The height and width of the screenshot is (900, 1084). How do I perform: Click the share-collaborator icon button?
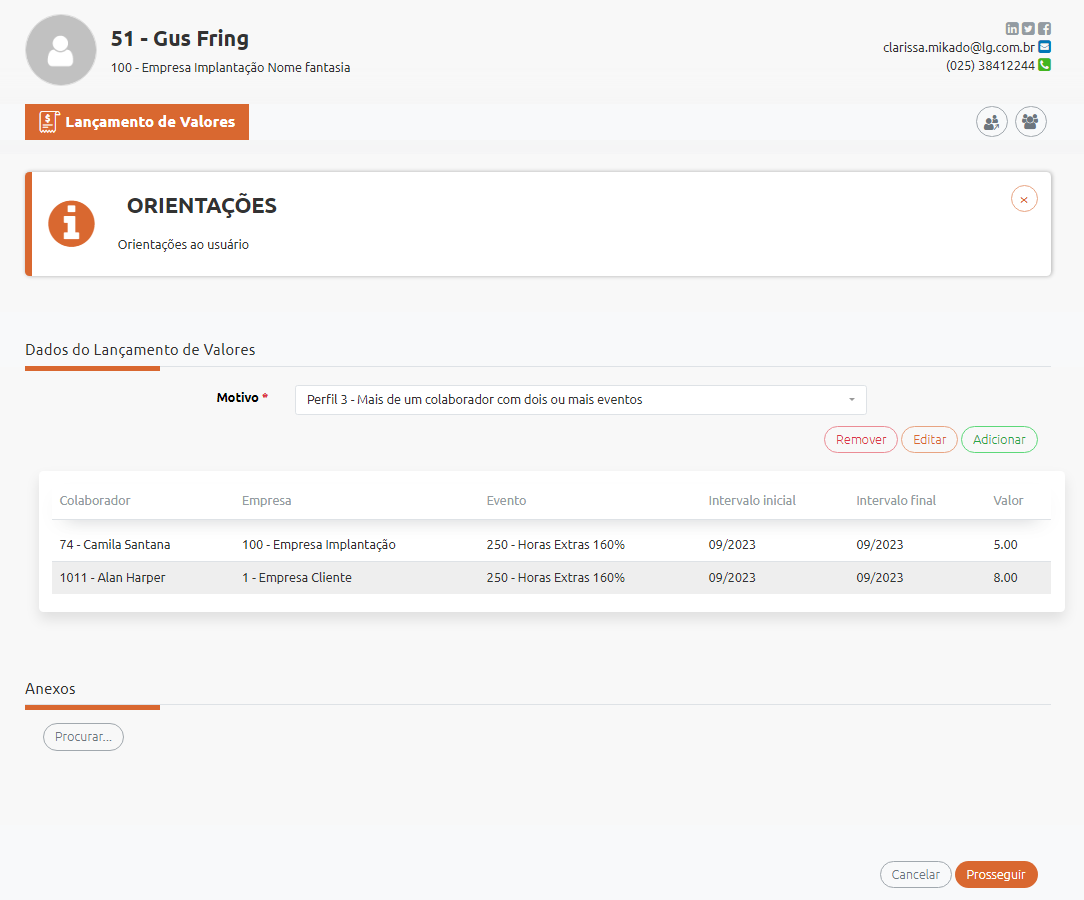coord(991,122)
